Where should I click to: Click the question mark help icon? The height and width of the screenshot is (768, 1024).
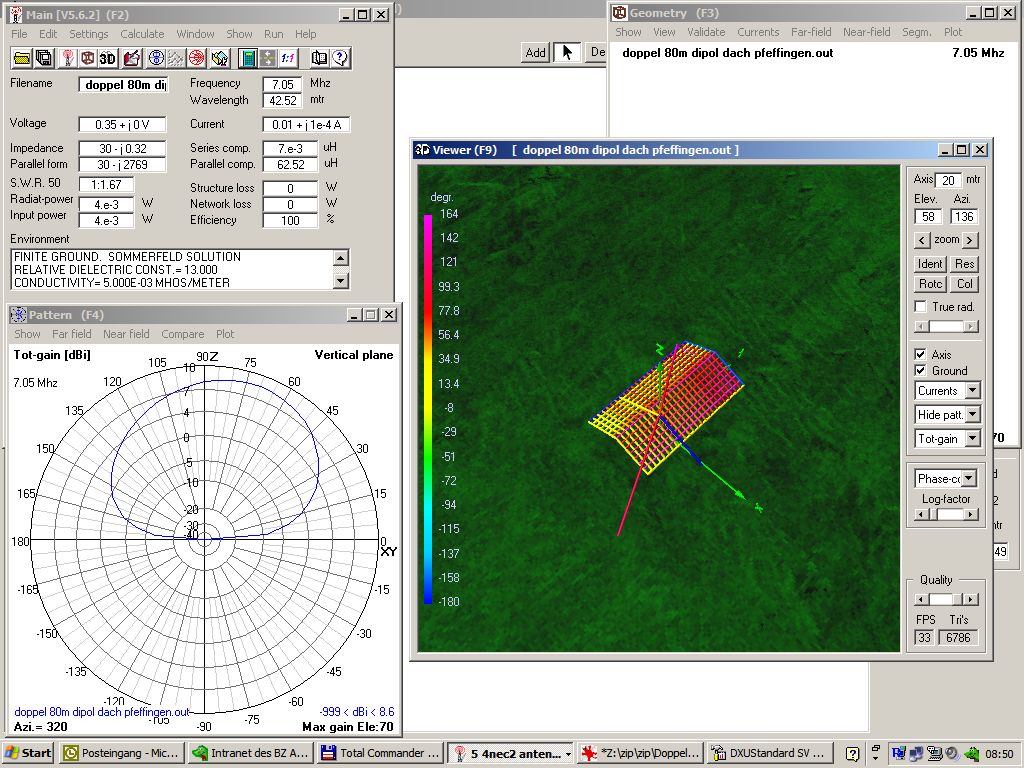[340, 58]
